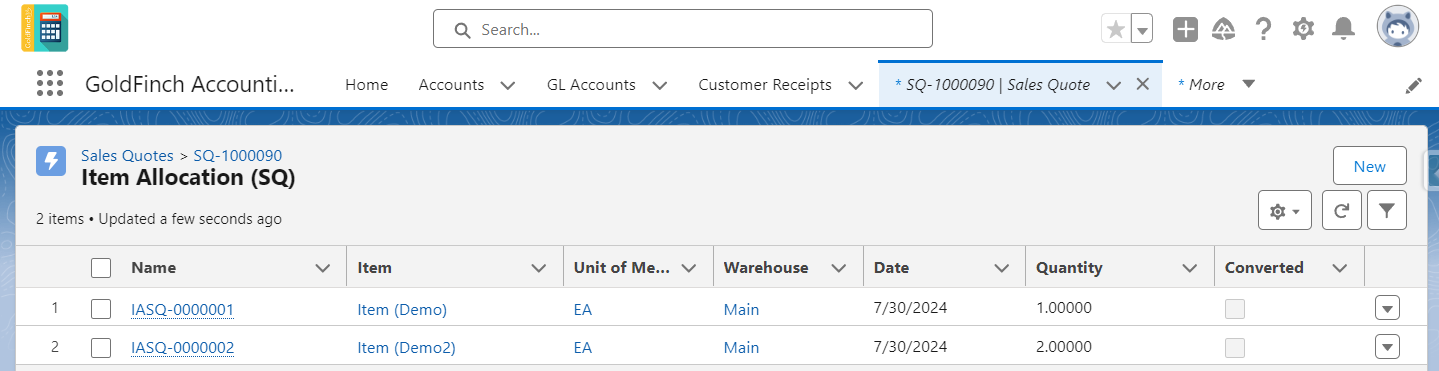Go to the Home tab
The width and height of the screenshot is (1439, 371).
pos(366,85)
